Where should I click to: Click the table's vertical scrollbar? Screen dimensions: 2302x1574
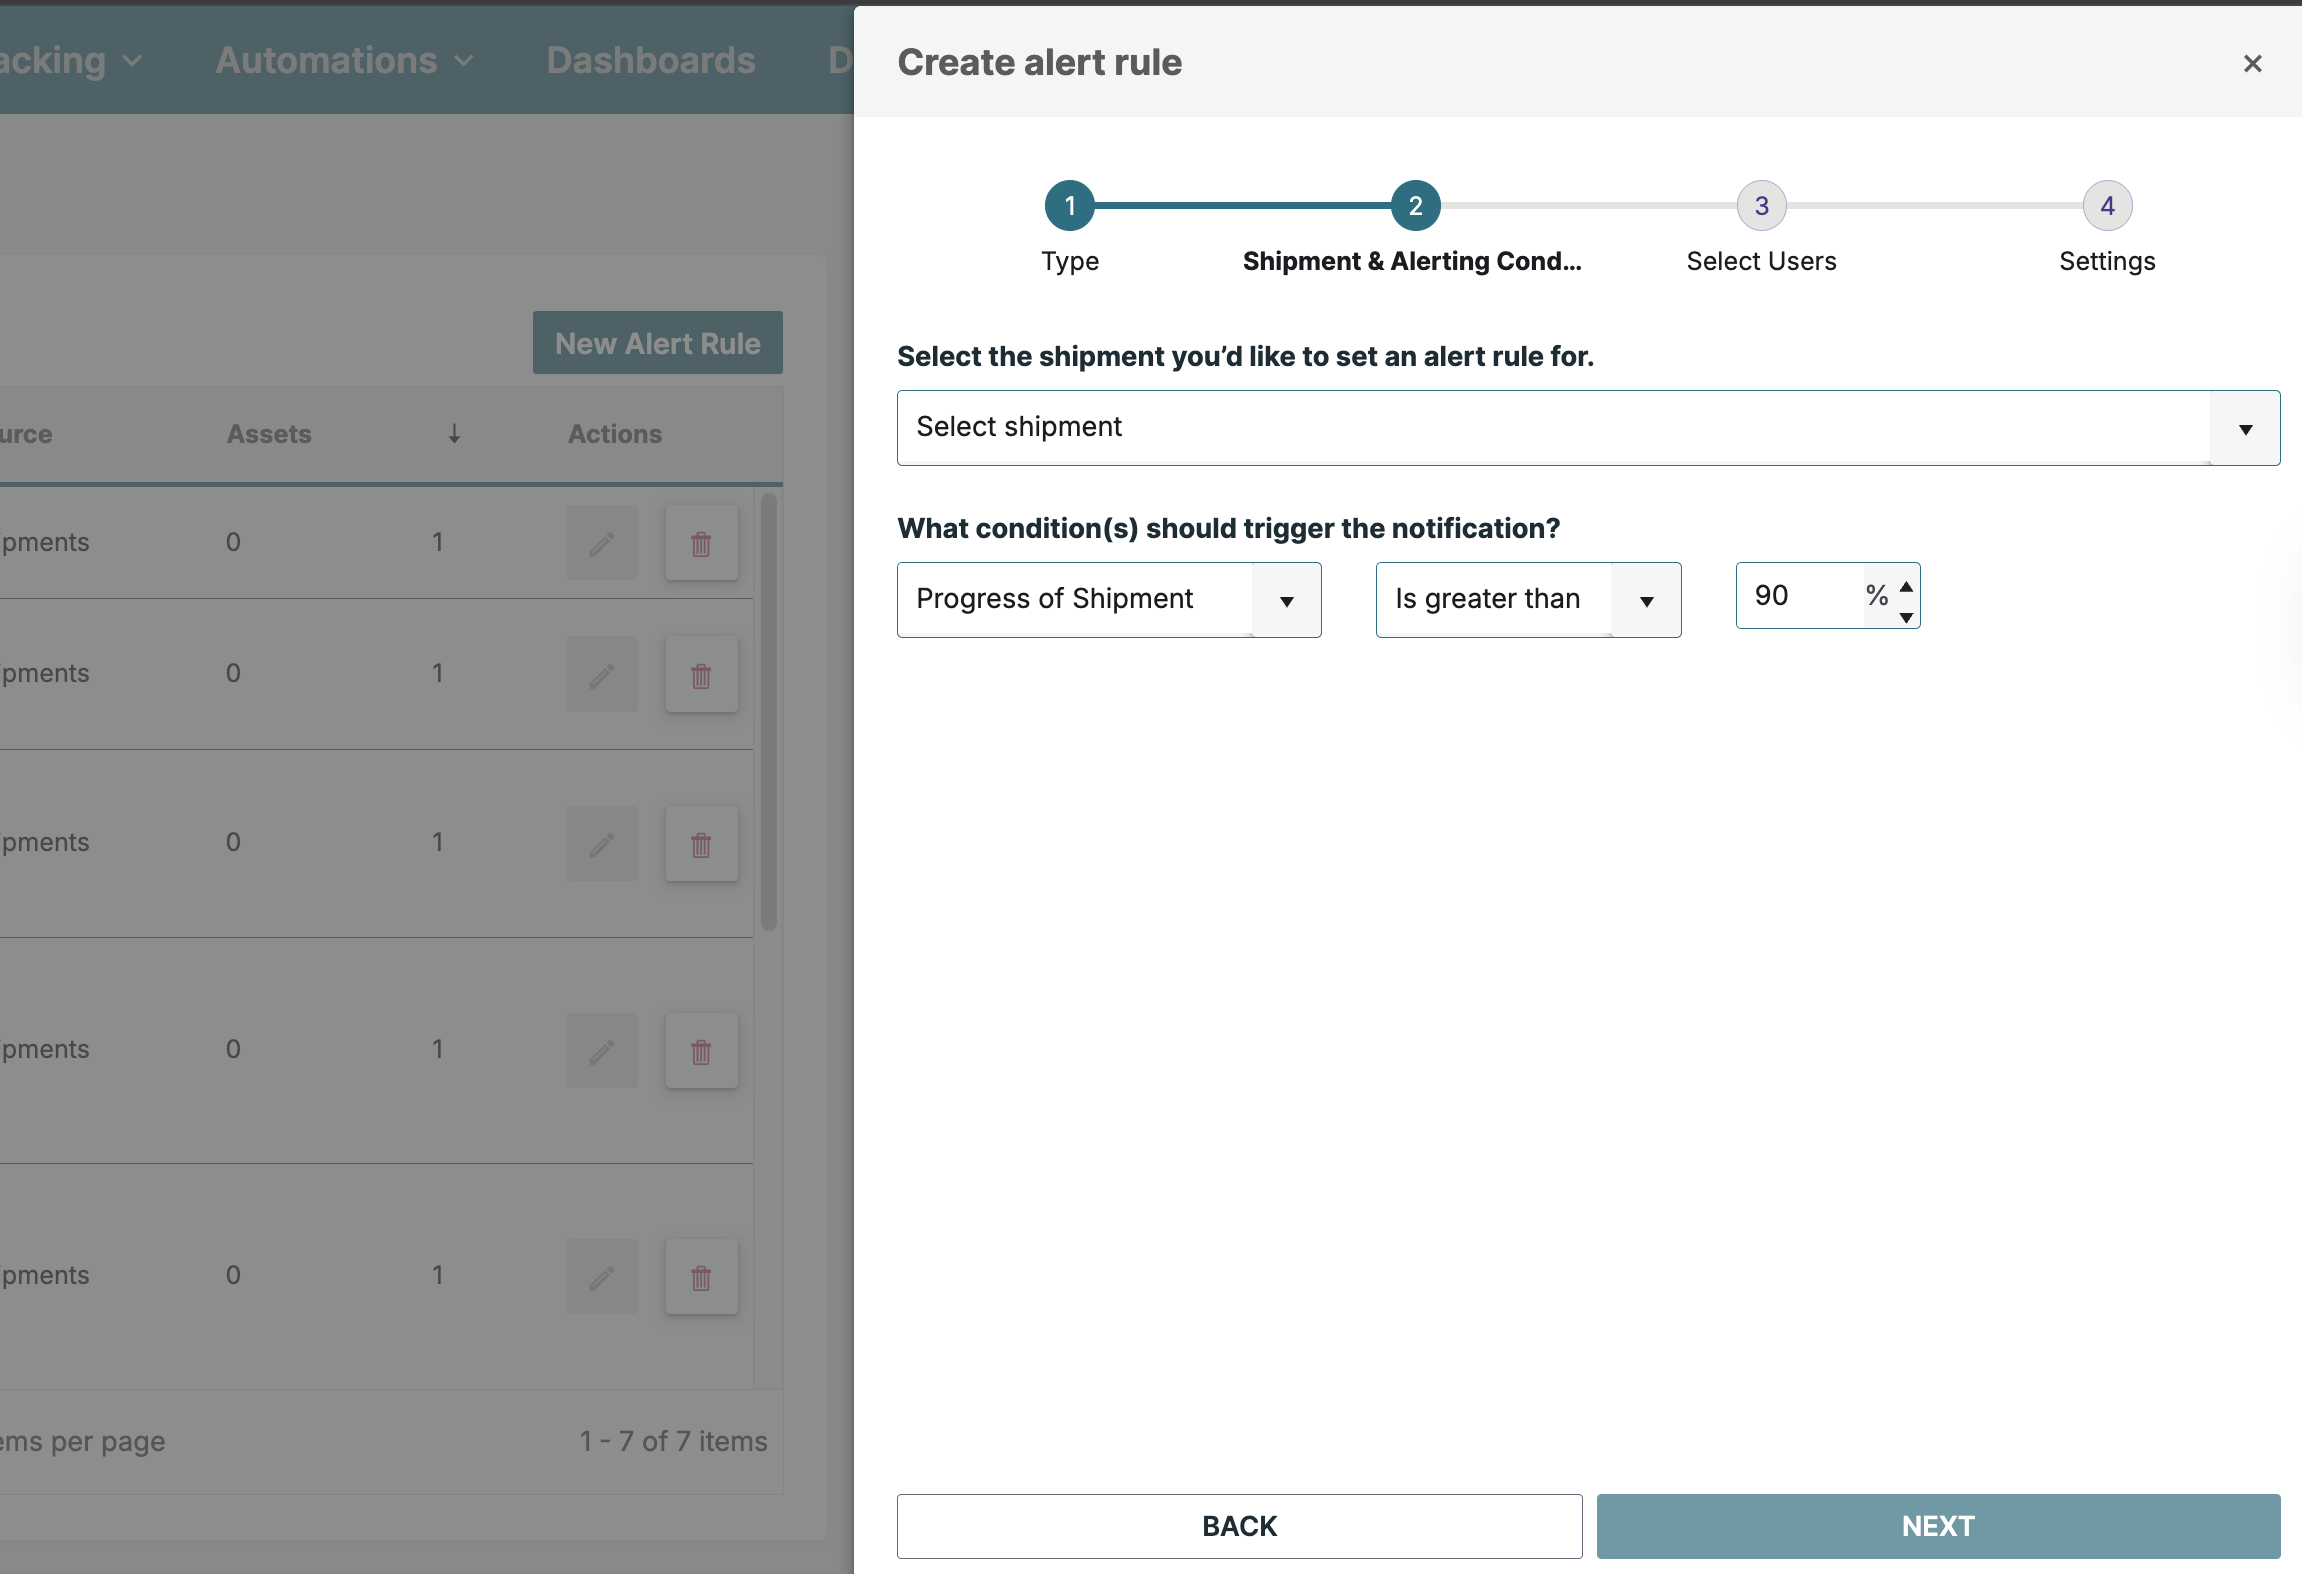[768, 710]
